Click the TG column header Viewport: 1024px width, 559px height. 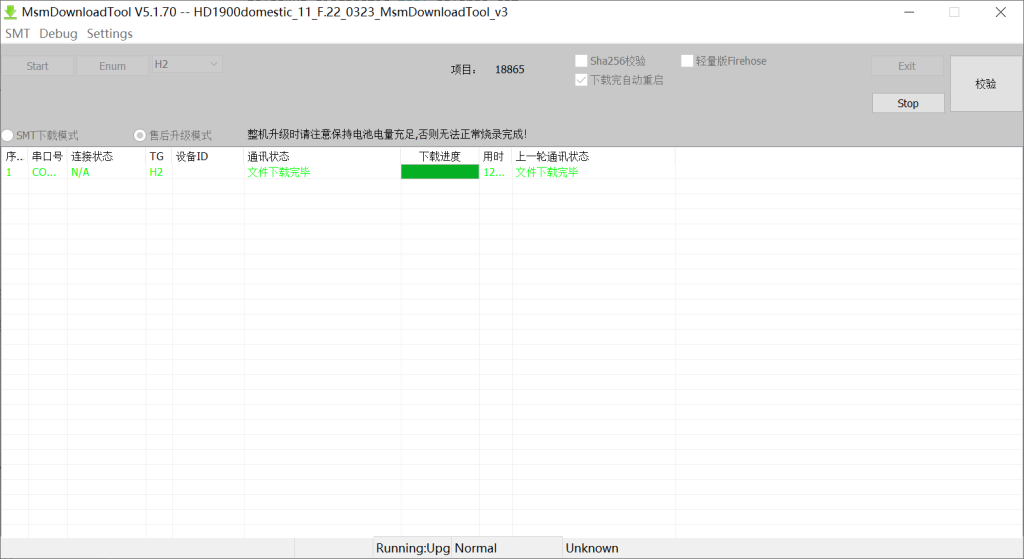[x=159, y=156]
